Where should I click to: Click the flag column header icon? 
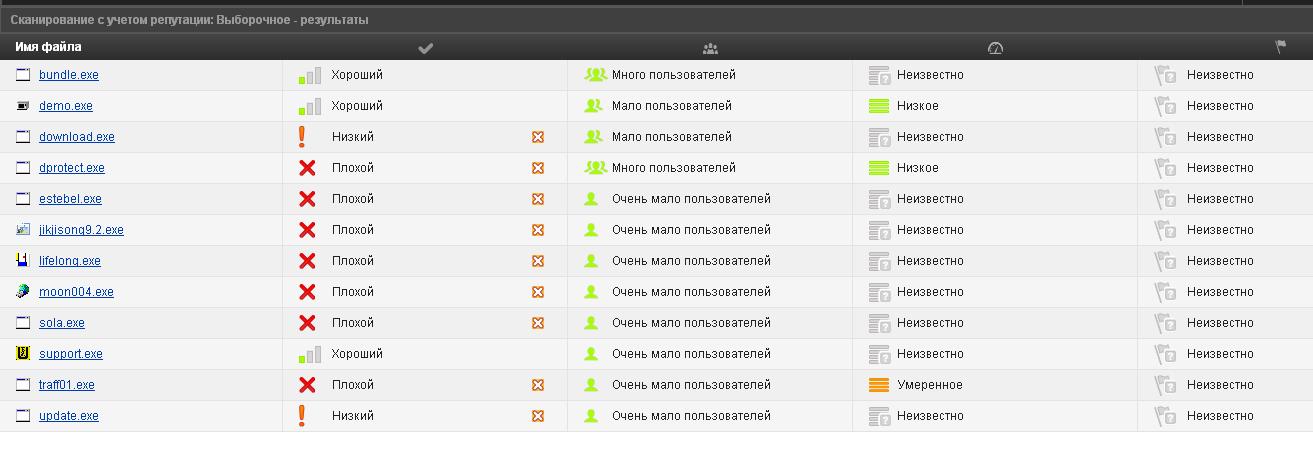coord(1280,47)
